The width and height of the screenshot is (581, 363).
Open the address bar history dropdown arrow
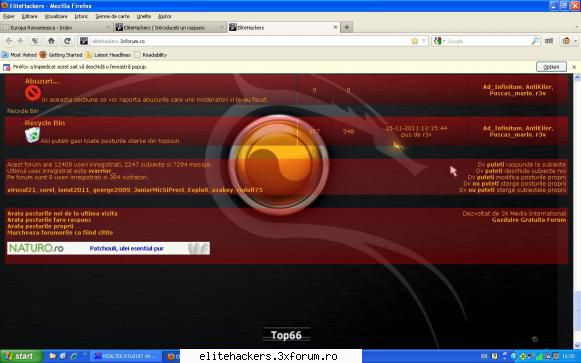click(x=424, y=41)
